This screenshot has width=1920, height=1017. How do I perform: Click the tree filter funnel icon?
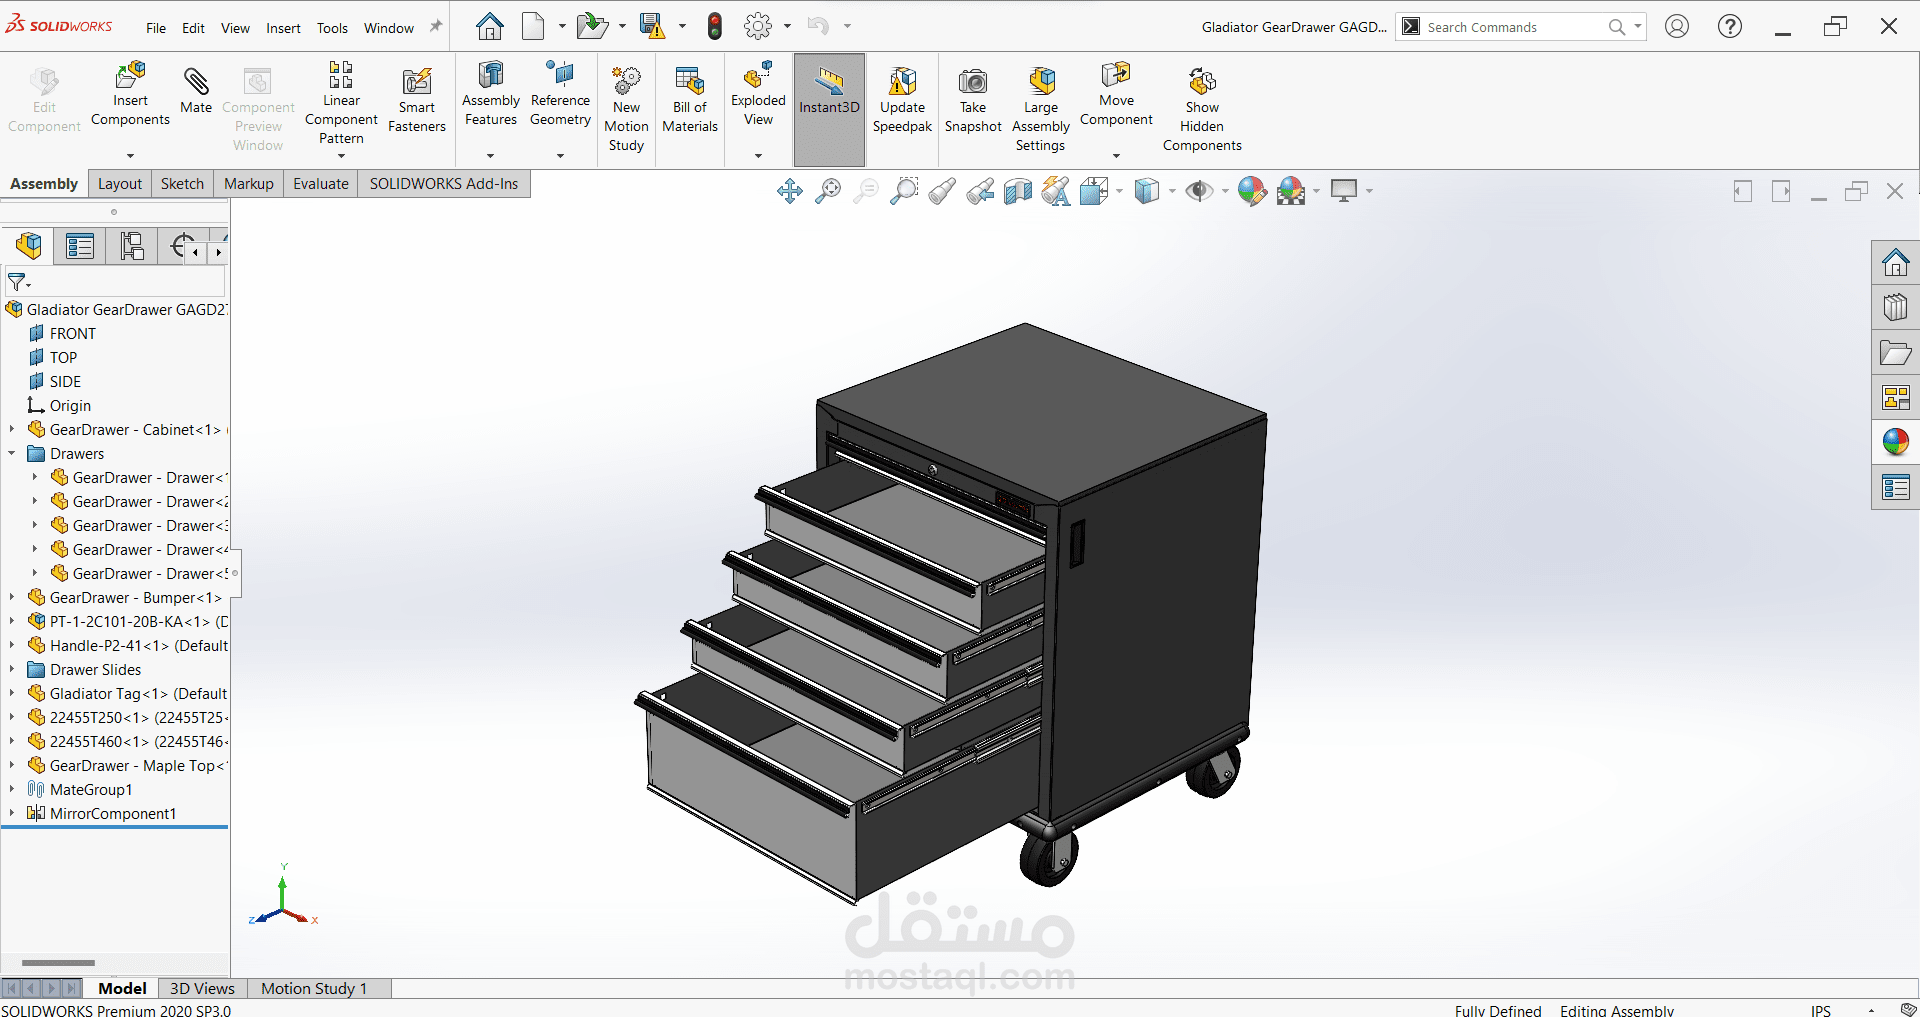(18, 283)
